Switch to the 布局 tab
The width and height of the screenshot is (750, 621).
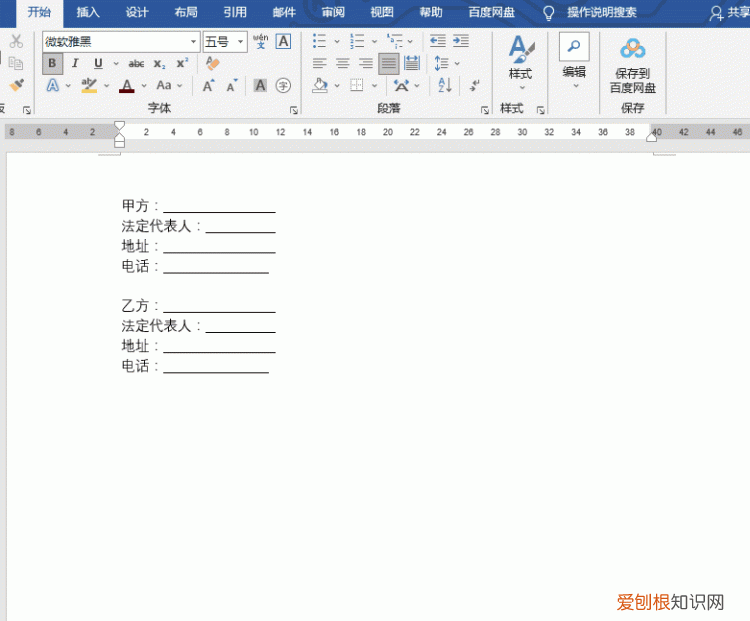(186, 12)
